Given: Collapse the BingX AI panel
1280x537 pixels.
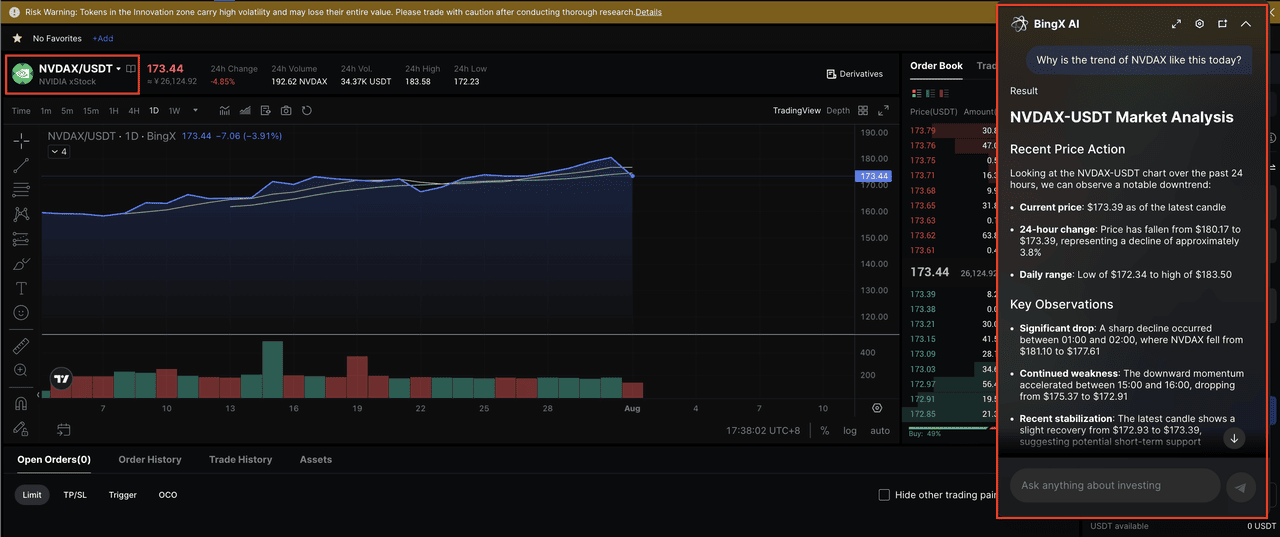Looking at the screenshot, I should 1246,23.
